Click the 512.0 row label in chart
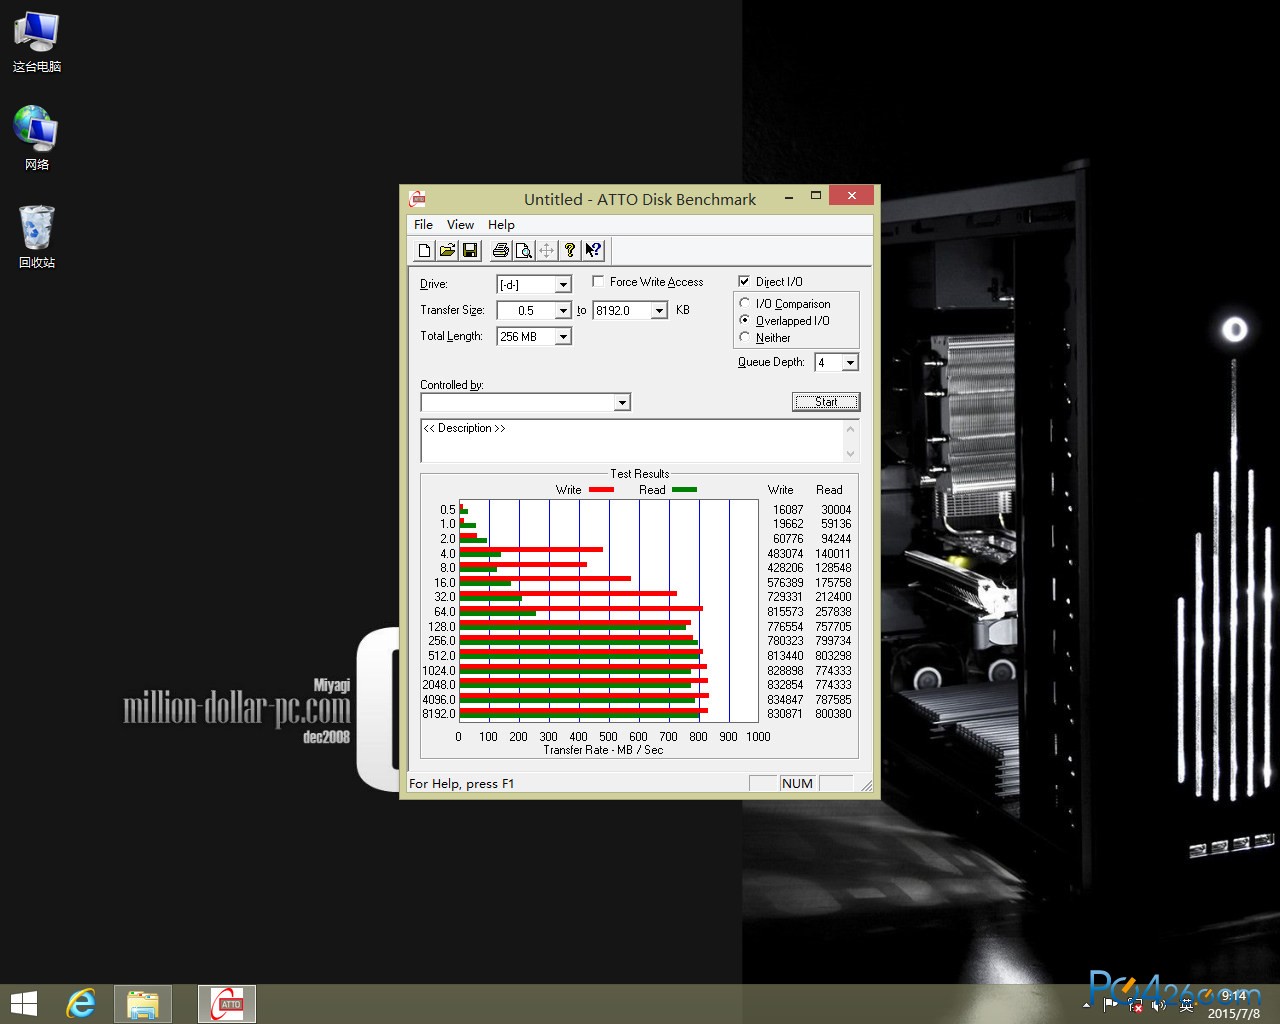Image resolution: width=1280 pixels, height=1024 pixels. [442, 656]
